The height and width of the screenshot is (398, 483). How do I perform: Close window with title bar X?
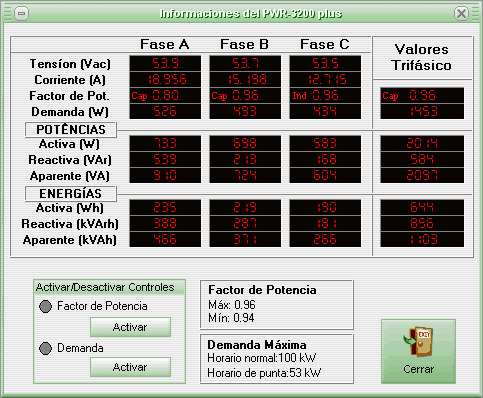point(461,14)
